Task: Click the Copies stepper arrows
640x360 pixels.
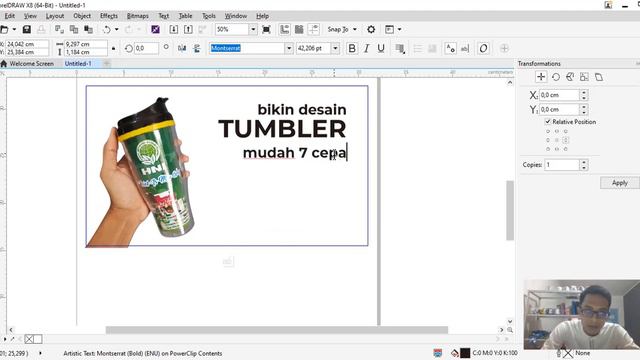Action: [584, 165]
